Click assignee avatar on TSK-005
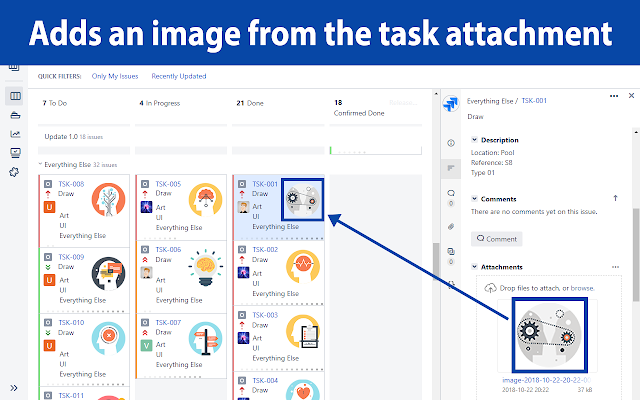The image size is (640, 400). pyautogui.click(x=147, y=207)
